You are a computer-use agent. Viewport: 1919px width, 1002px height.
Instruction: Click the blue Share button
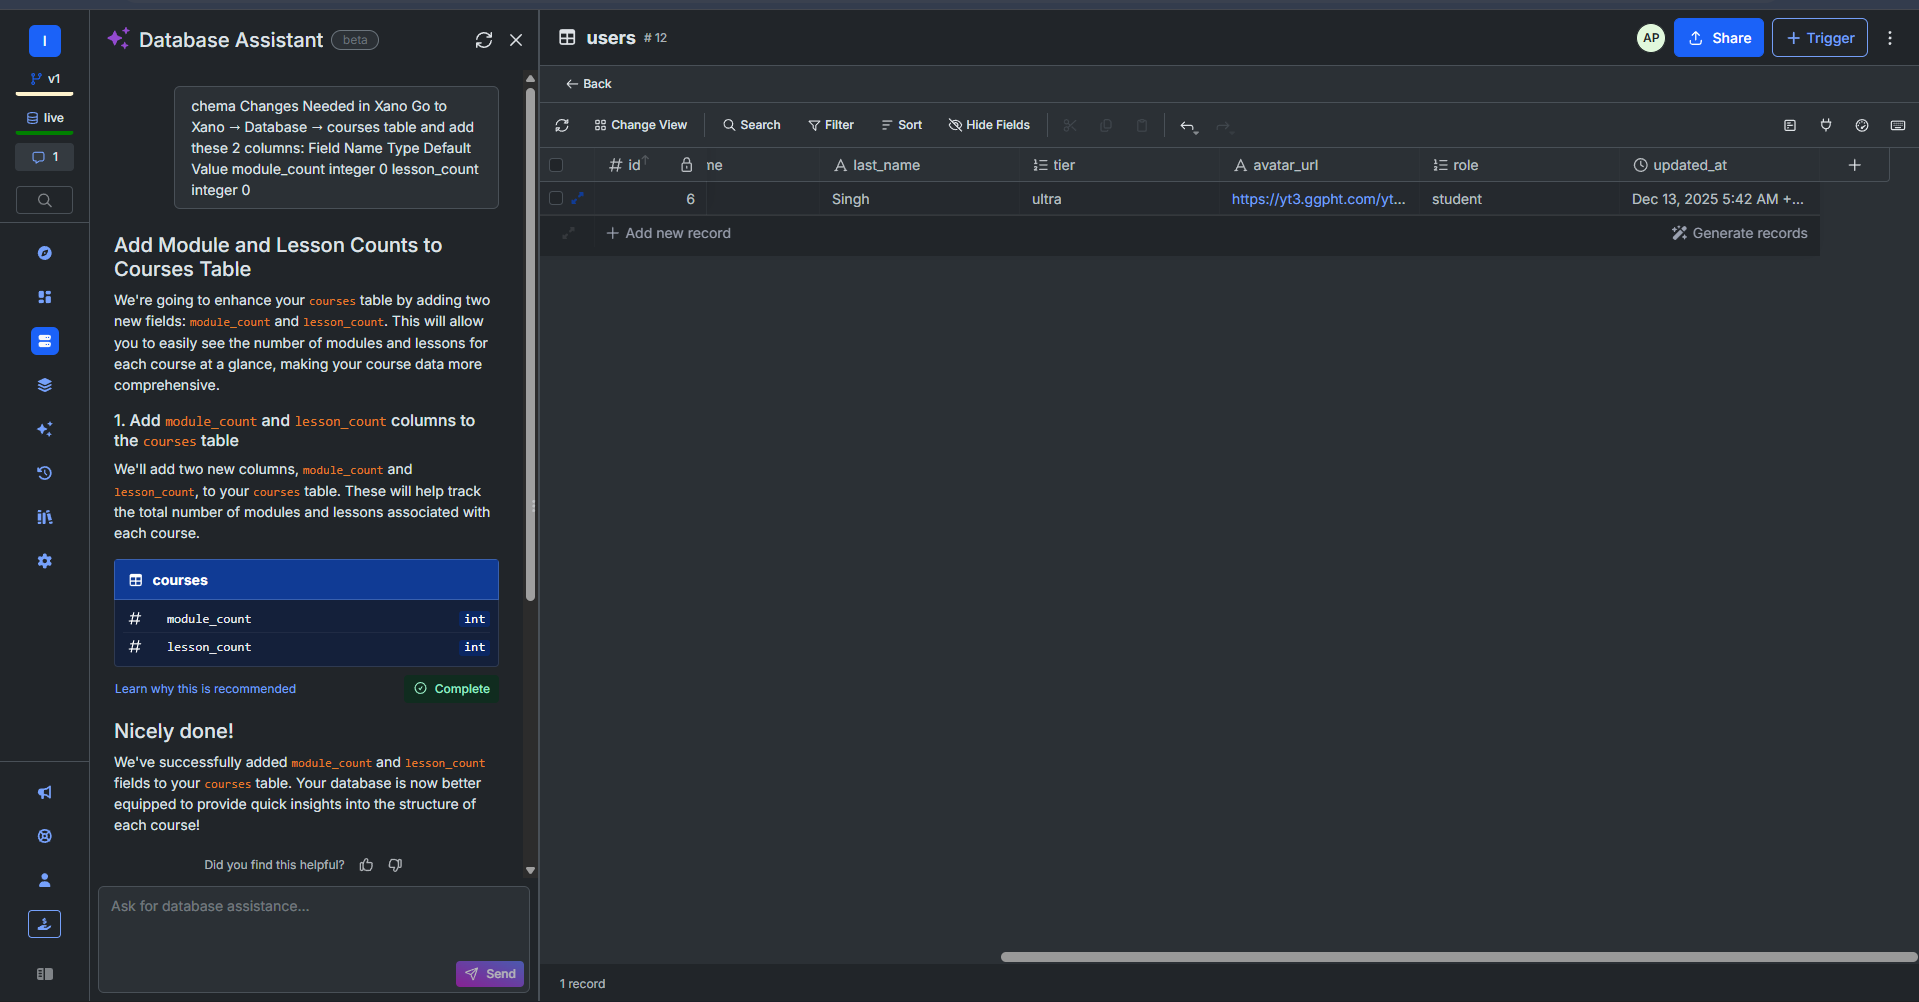pos(1718,38)
